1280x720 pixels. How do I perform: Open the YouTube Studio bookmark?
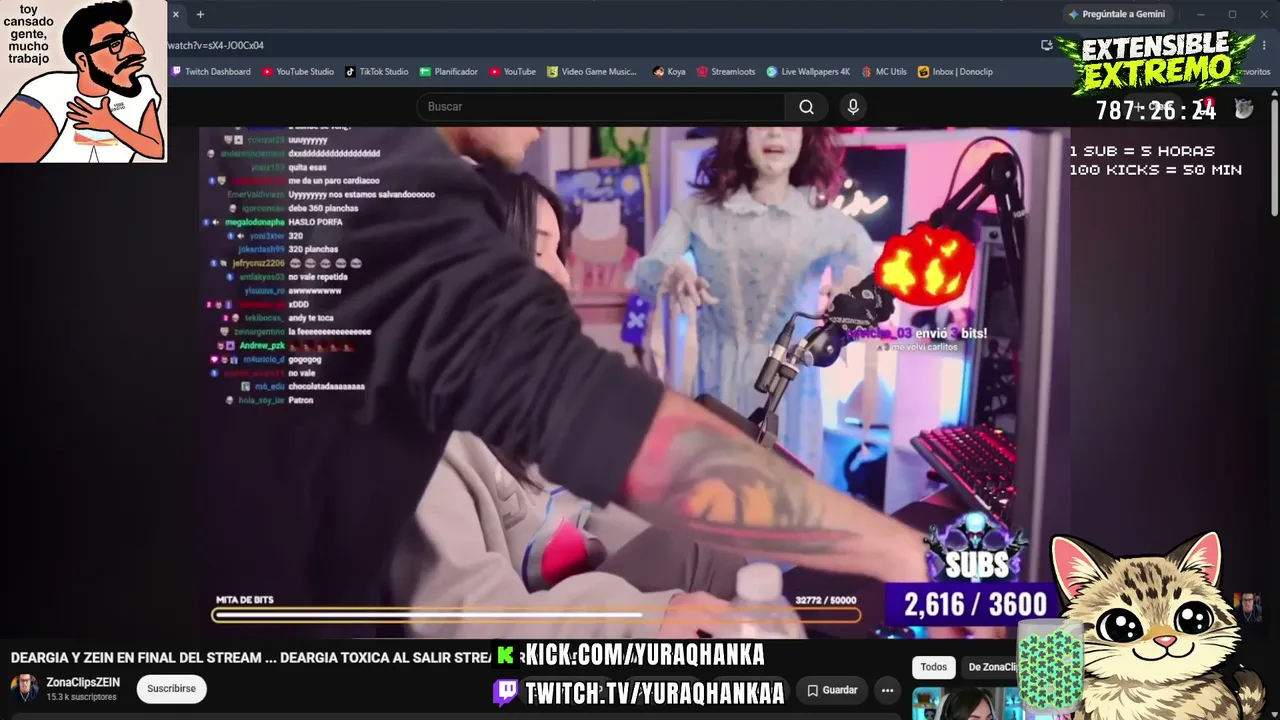pyautogui.click(x=298, y=72)
